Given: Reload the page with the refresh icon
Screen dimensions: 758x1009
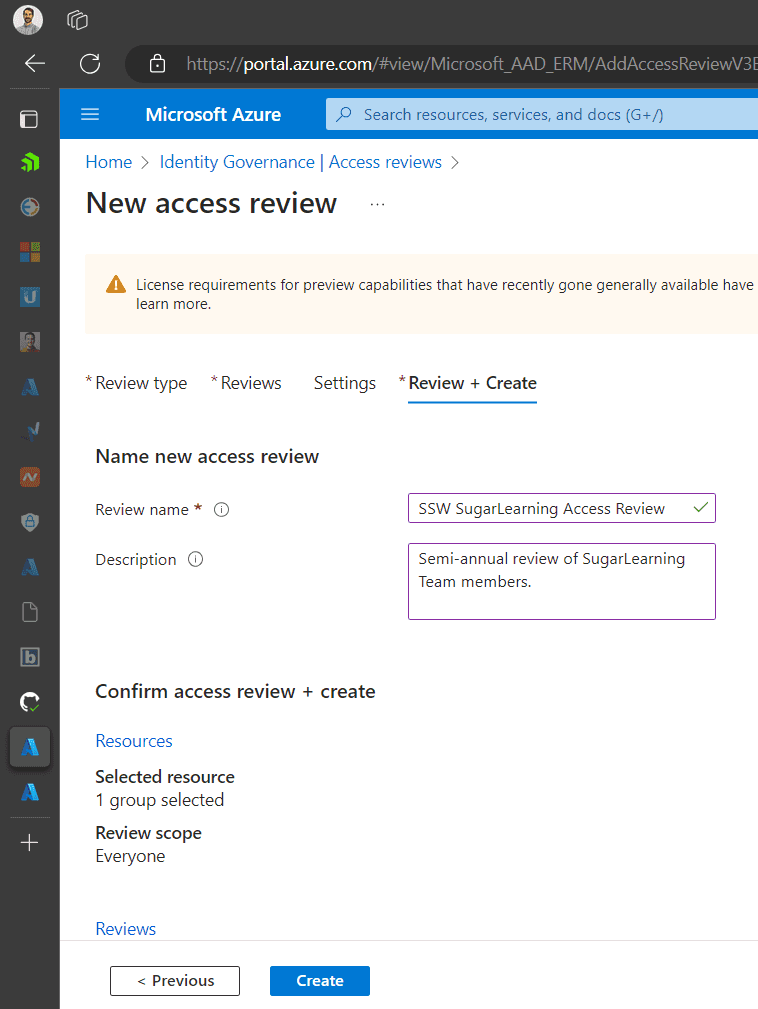Looking at the screenshot, I should 90,64.
